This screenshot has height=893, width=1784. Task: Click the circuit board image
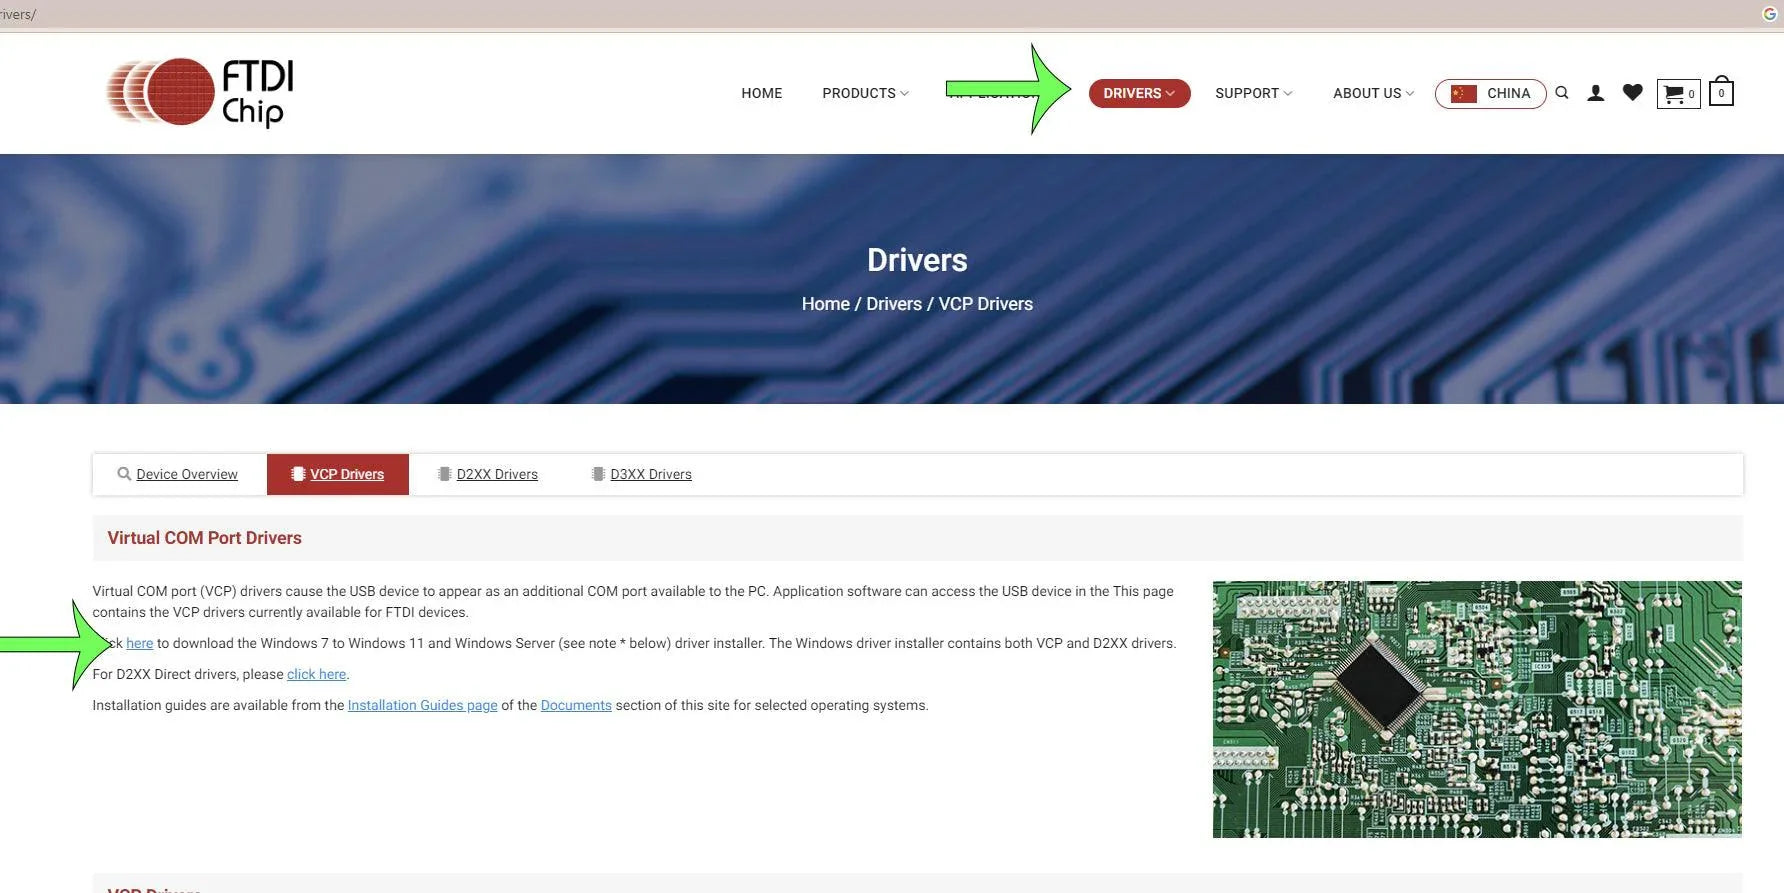point(1476,709)
